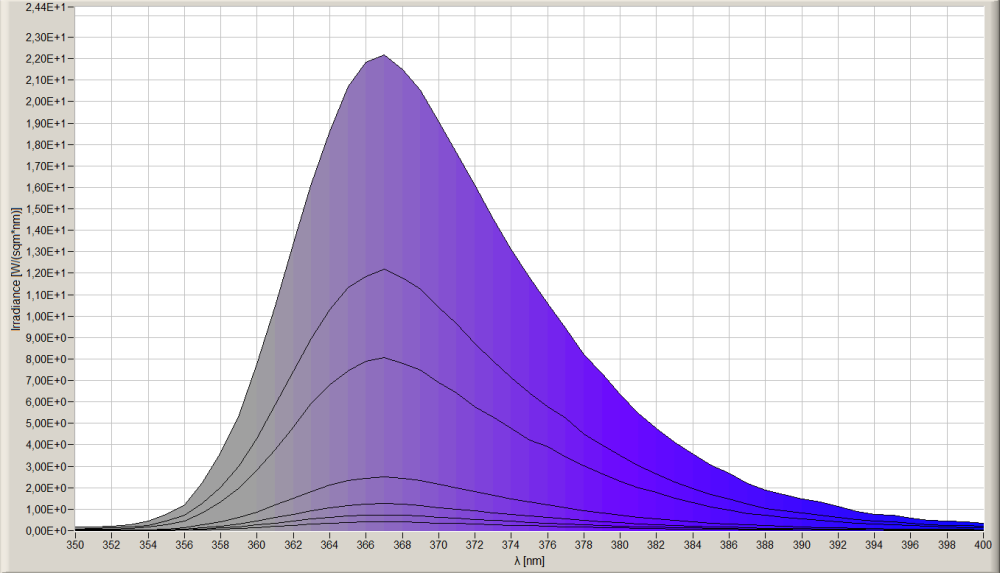Click the x-axis label 366
This screenshot has height=573, width=1000.
pyautogui.click(x=366, y=545)
